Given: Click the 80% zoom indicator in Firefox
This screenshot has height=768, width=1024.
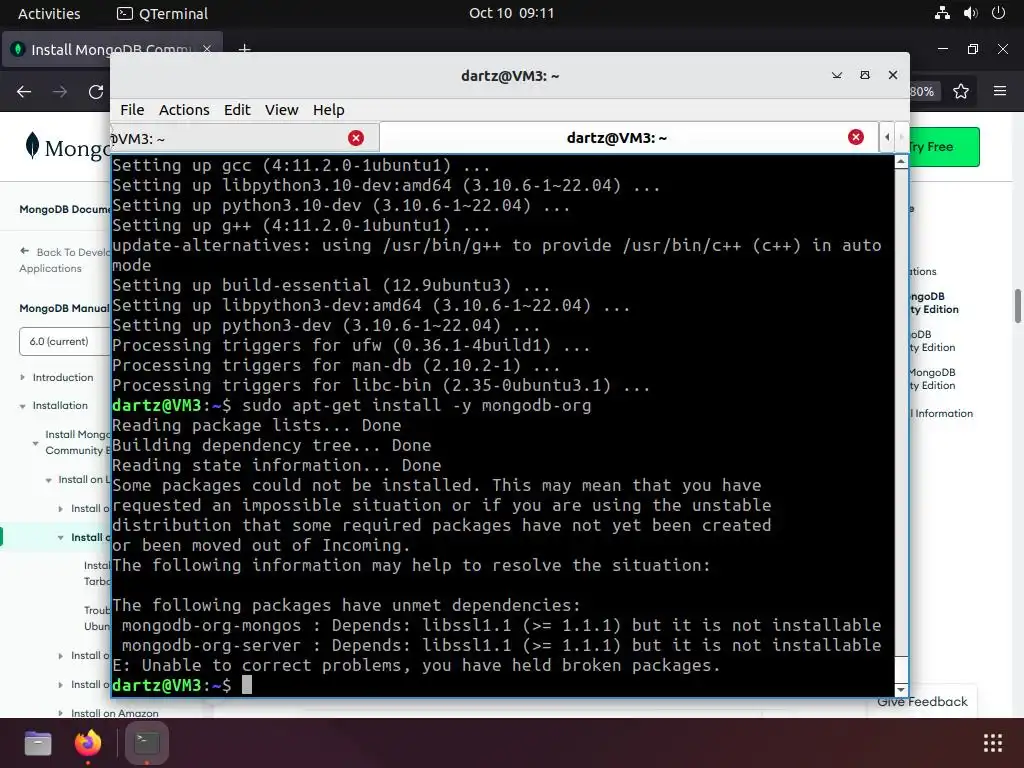Looking at the screenshot, I should click(x=922, y=91).
